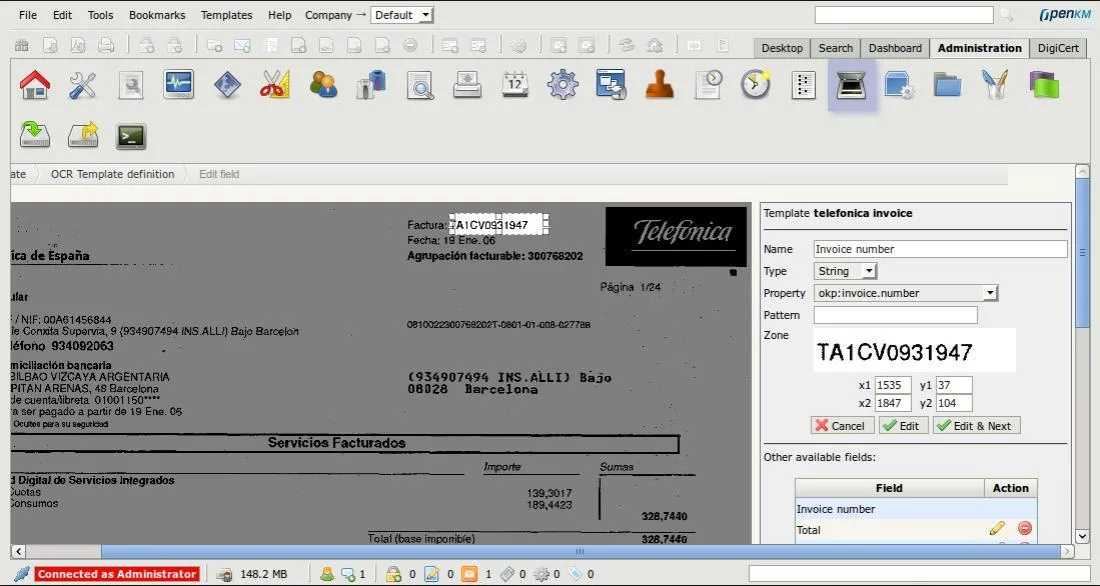The height and width of the screenshot is (586, 1100).
Task: Click the blue gear icon
Action: pyautogui.click(x=563, y=85)
